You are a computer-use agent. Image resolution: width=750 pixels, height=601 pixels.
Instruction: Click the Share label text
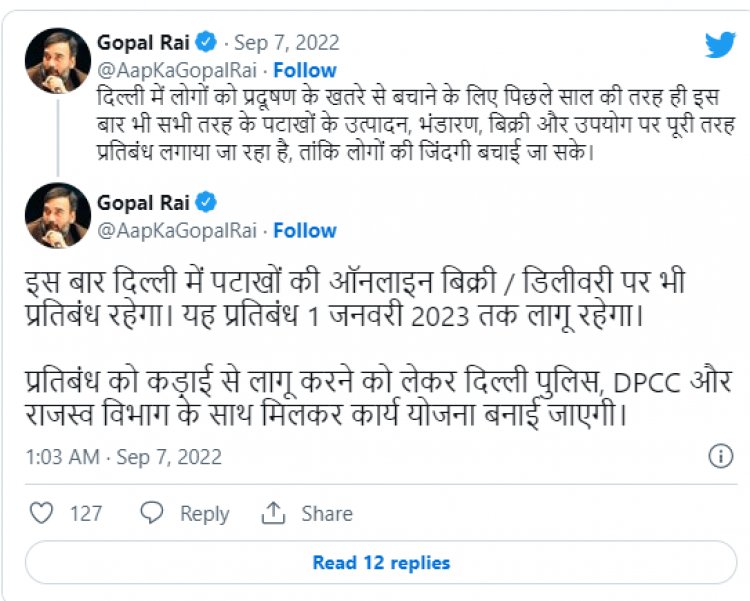pyautogui.click(x=326, y=513)
